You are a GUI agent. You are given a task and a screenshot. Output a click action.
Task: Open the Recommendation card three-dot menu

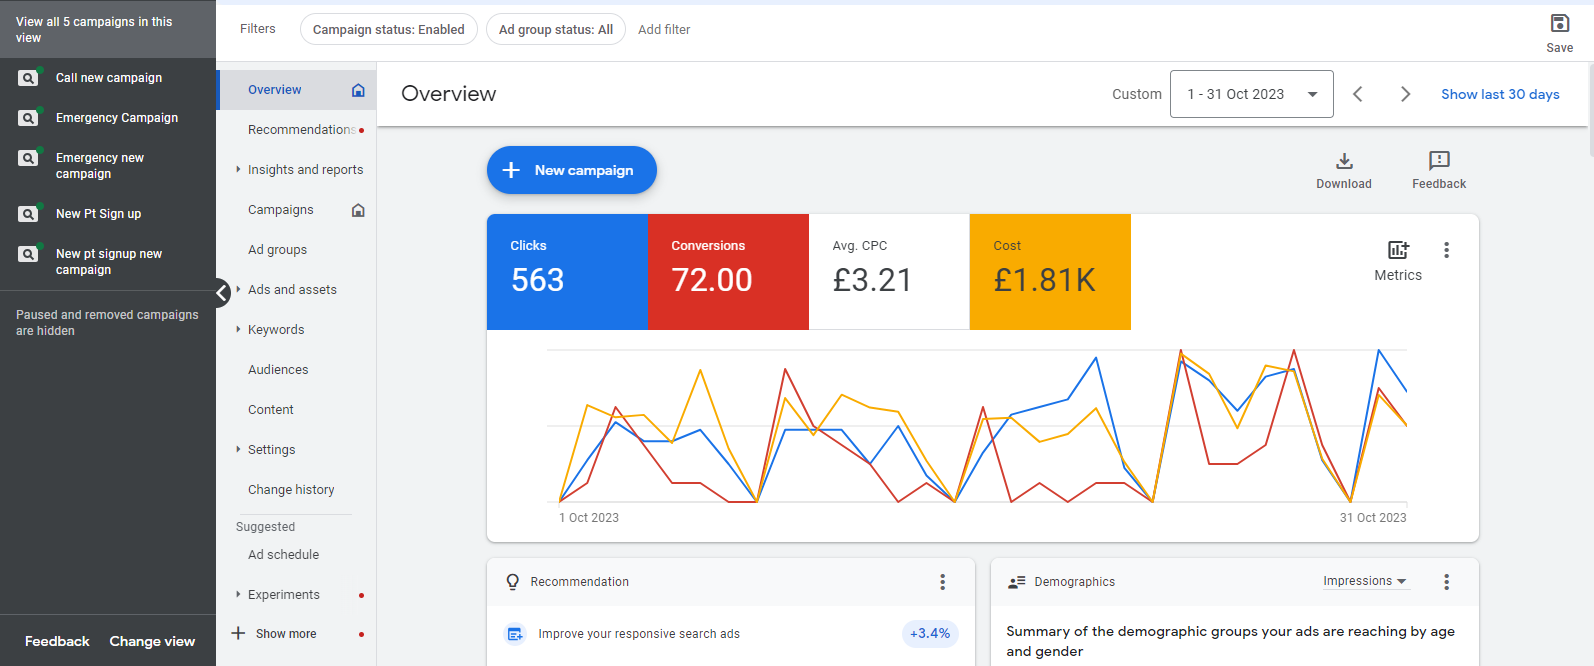942,582
